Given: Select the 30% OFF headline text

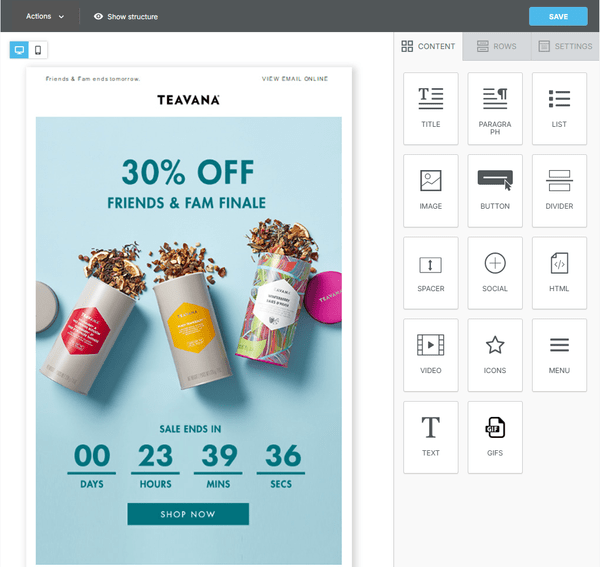Looking at the screenshot, I should coord(188,172).
